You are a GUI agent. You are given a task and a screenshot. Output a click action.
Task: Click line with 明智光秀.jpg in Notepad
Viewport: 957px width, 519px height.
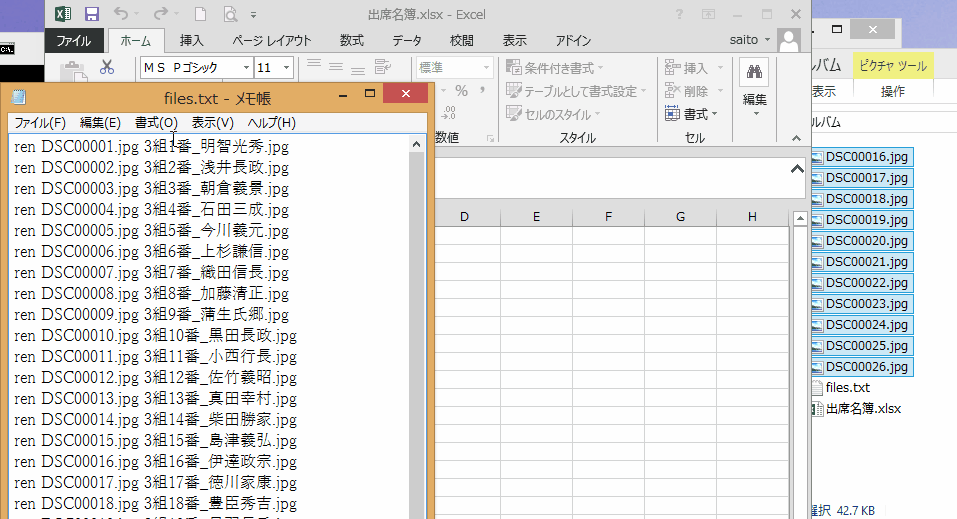pos(151,147)
